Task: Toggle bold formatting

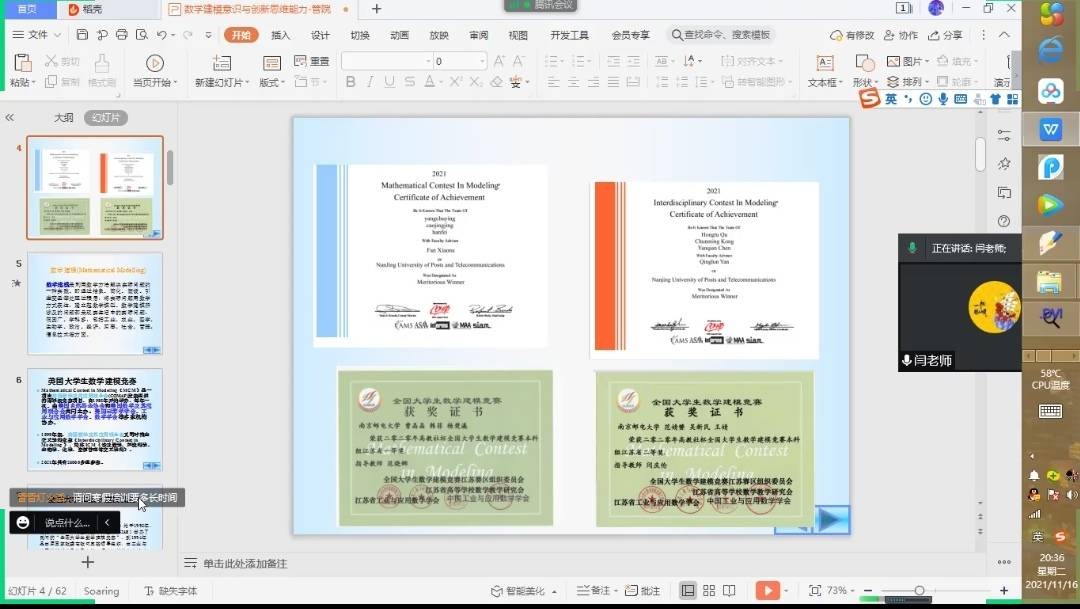Action: [349, 82]
